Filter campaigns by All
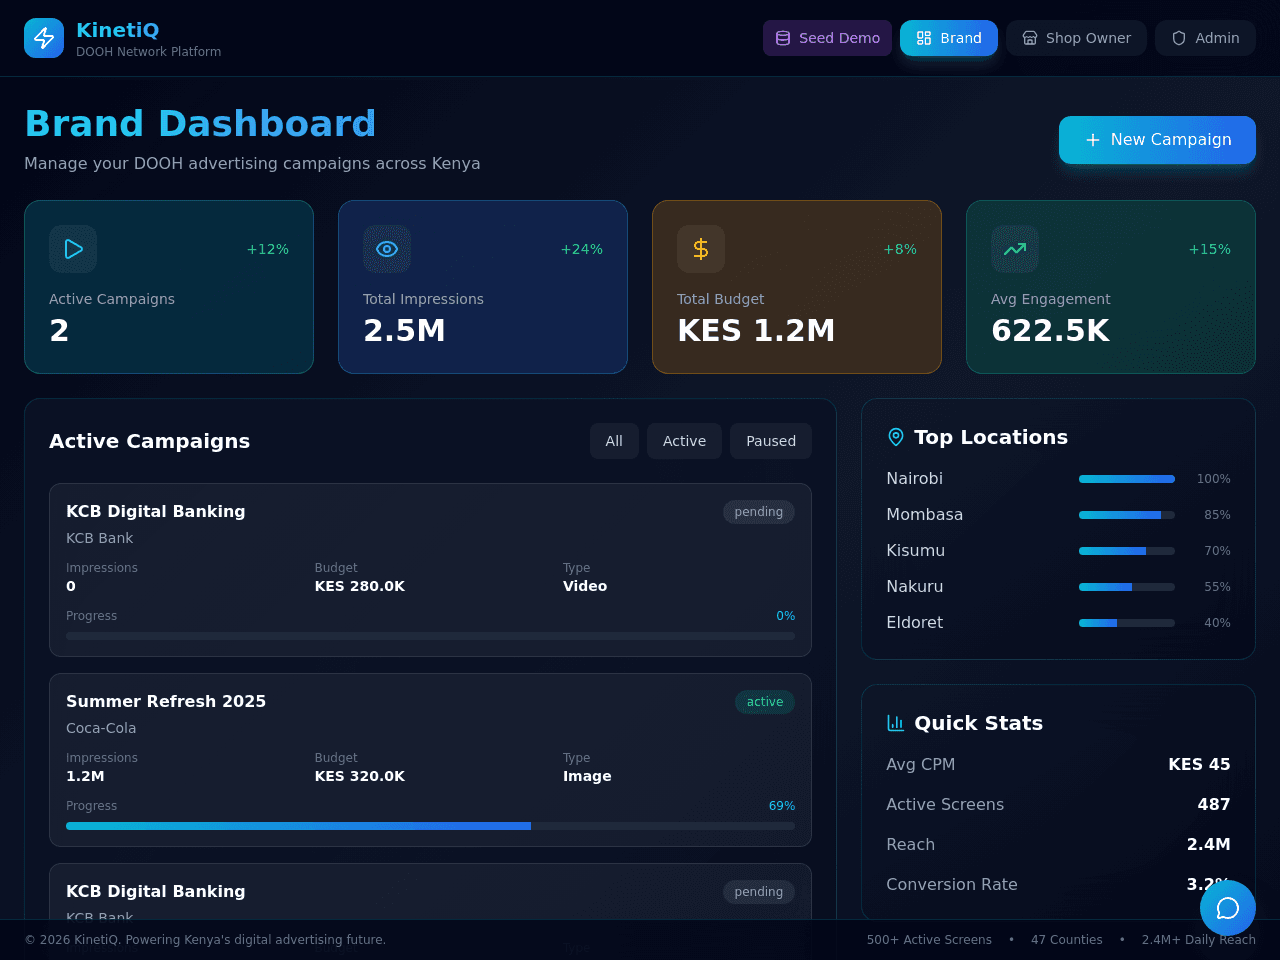Image resolution: width=1280 pixels, height=960 pixels. (614, 441)
